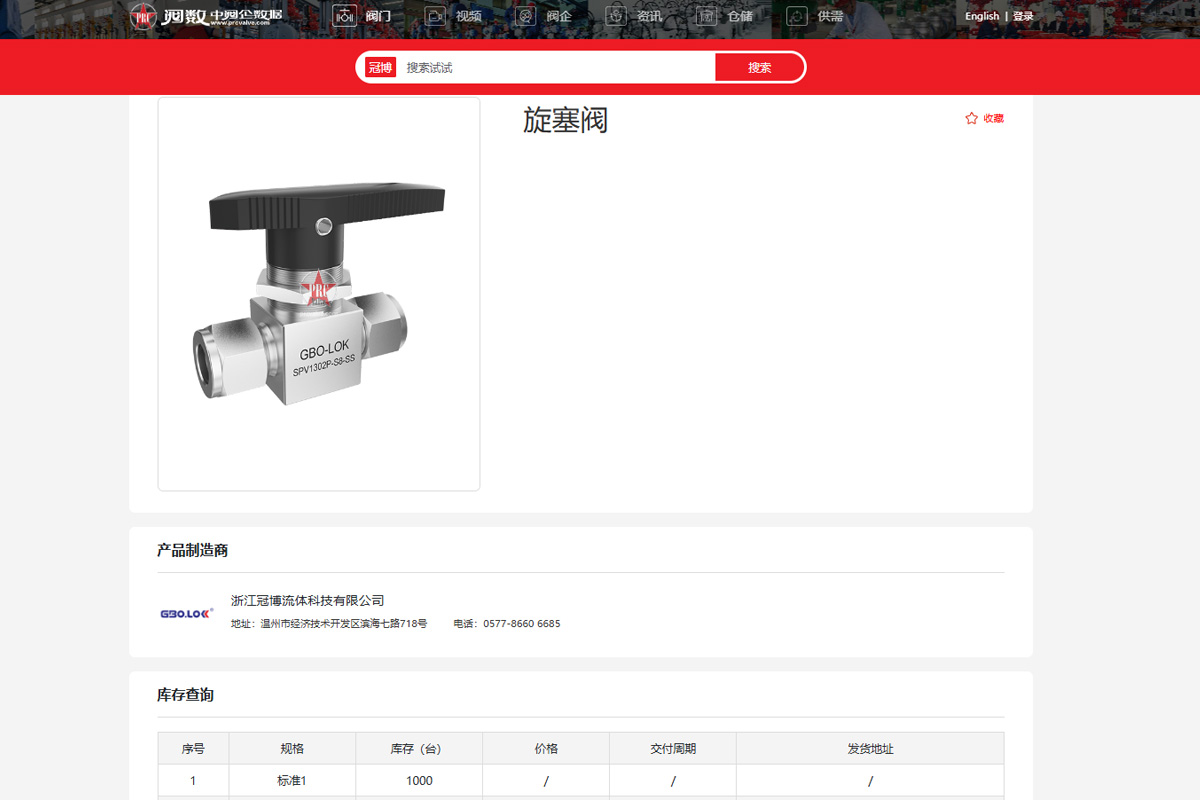The height and width of the screenshot is (800, 1200).
Task: Click the 冠博 tag in search bar
Action: pyautogui.click(x=380, y=68)
